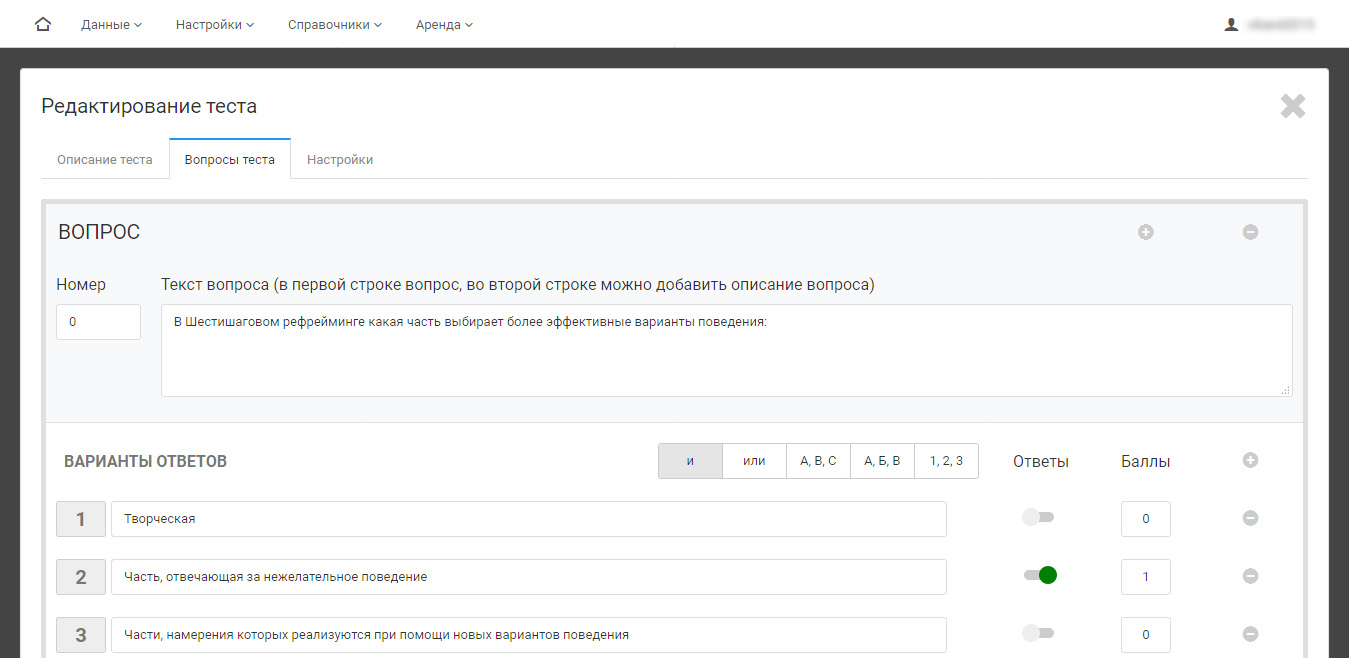Choose "А, Б, В" numbering style
This screenshot has width=1349, height=658.
click(x=882, y=461)
